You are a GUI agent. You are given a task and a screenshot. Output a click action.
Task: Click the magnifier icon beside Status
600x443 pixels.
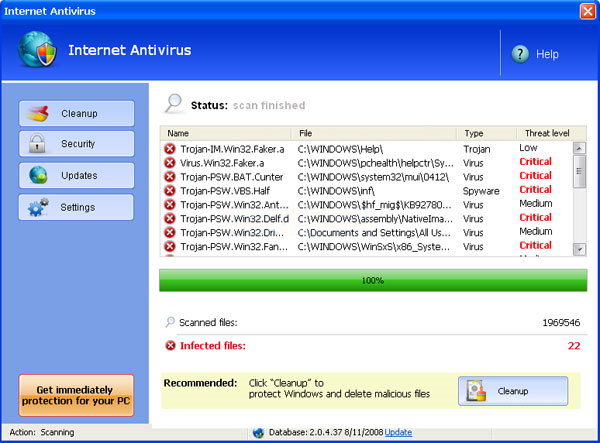pos(174,104)
